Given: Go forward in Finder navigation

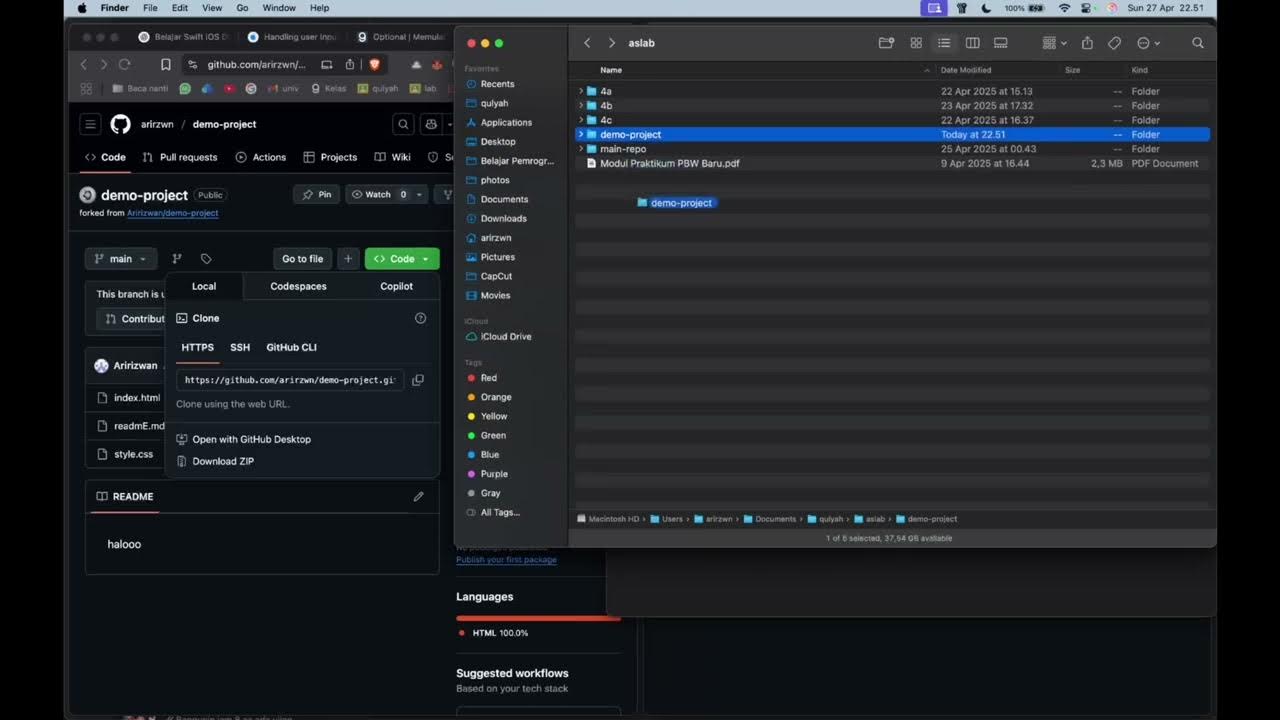Looking at the screenshot, I should point(611,43).
